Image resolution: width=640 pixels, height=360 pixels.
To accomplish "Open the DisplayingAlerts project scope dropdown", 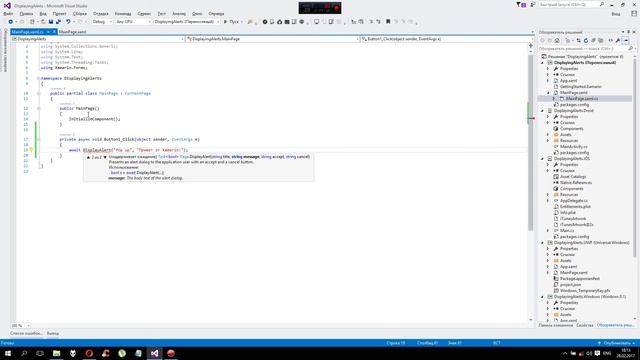I will (98, 39).
